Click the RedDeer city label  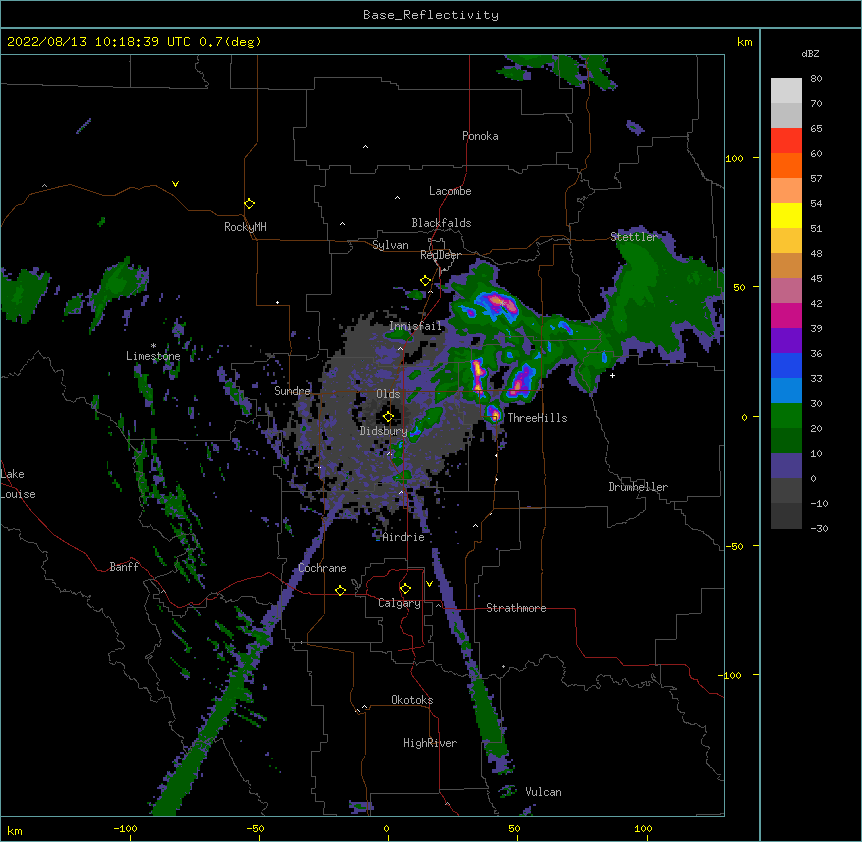(x=440, y=255)
